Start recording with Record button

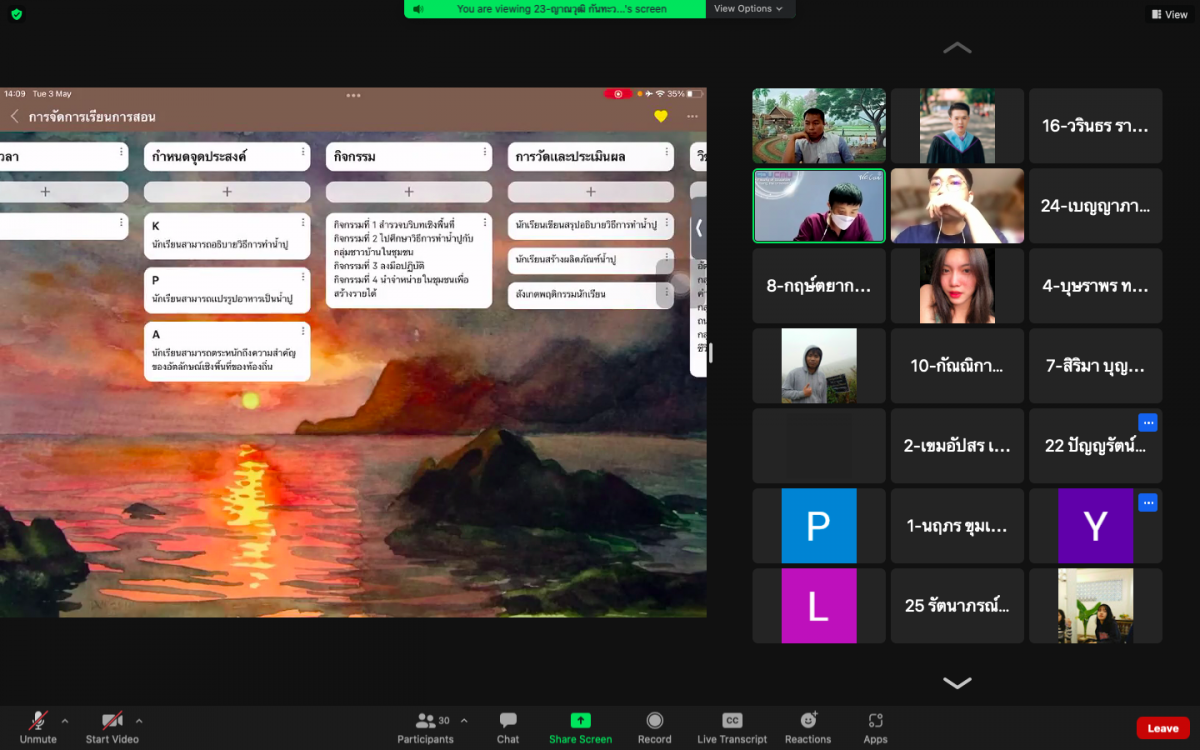(x=655, y=727)
